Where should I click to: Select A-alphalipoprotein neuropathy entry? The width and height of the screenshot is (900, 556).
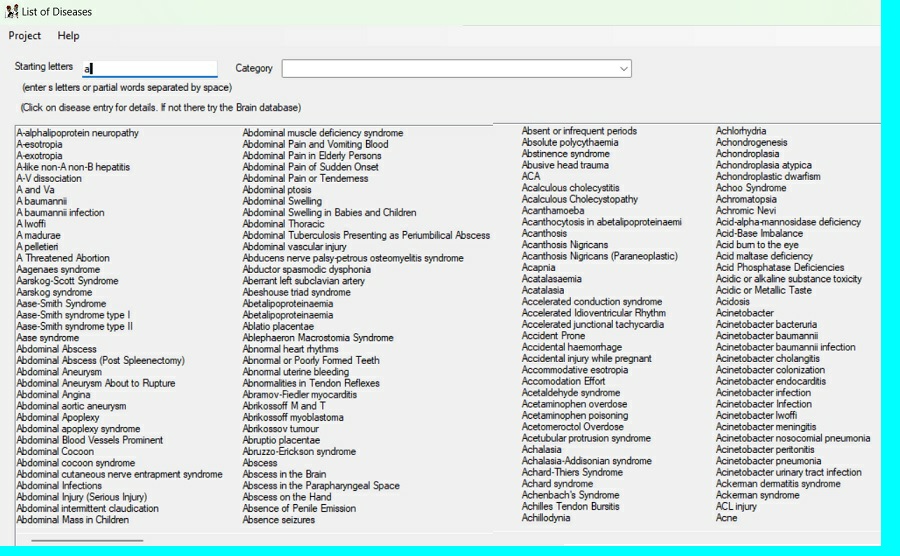point(77,133)
